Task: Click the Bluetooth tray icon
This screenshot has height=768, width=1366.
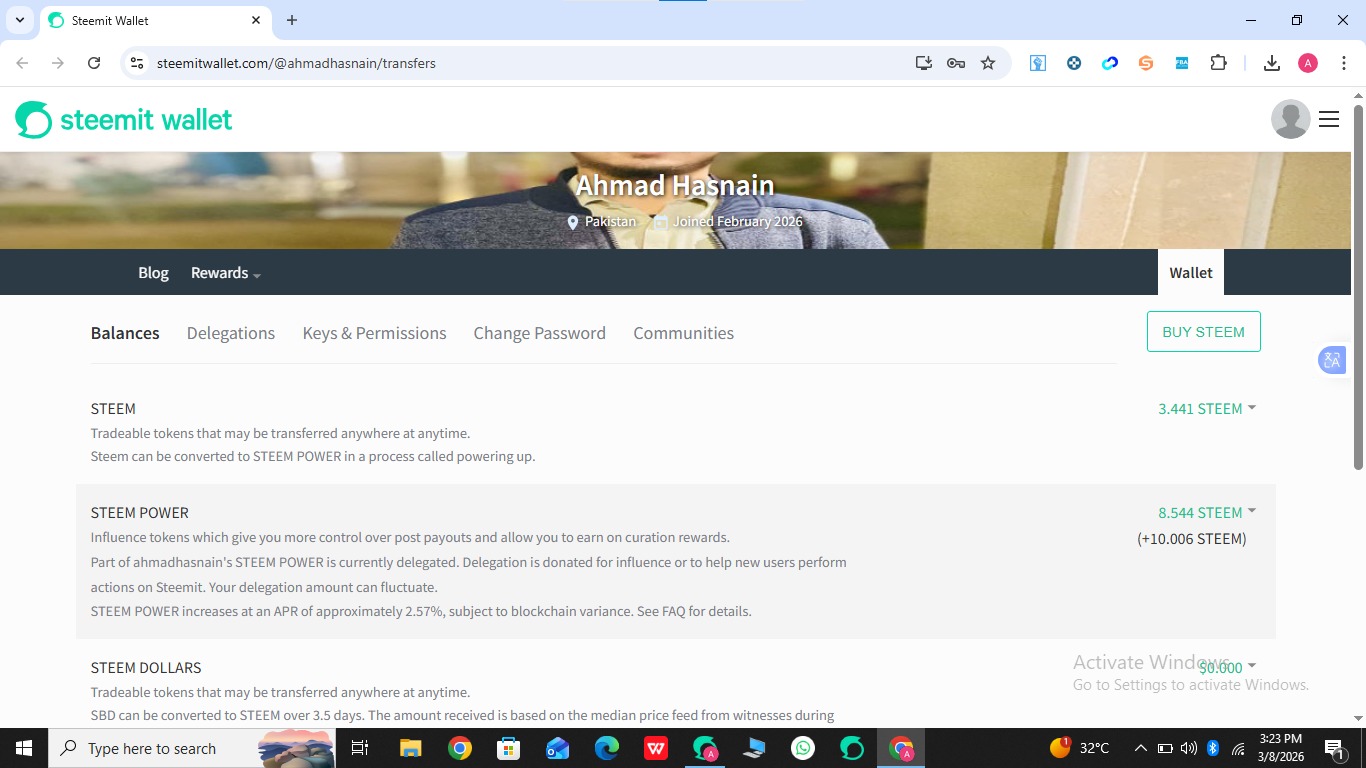Action: click(x=1213, y=748)
